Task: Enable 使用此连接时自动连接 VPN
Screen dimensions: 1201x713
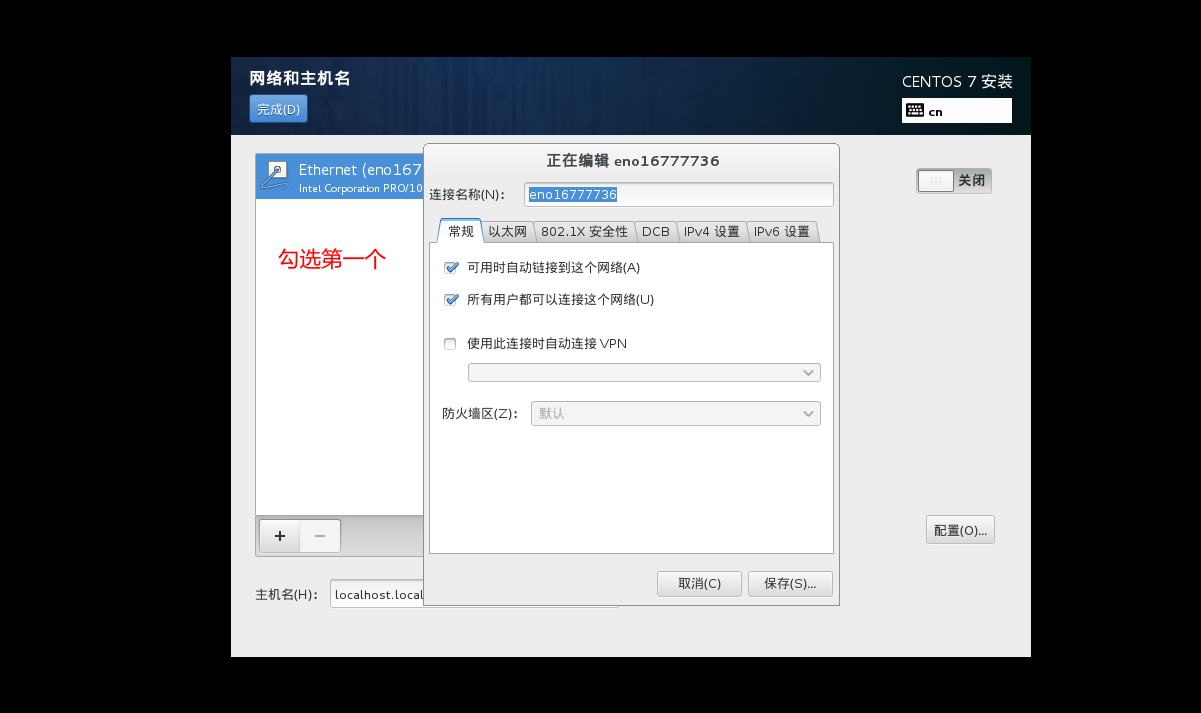Action: click(x=450, y=343)
